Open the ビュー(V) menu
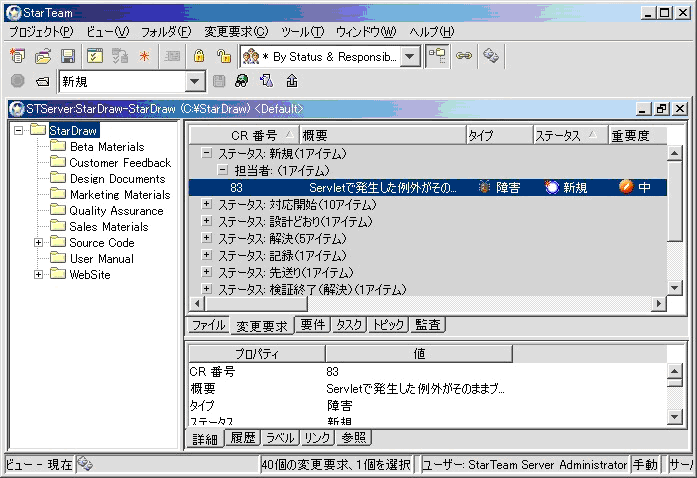Screen dimensions: 697x478 (x=108, y=32)
